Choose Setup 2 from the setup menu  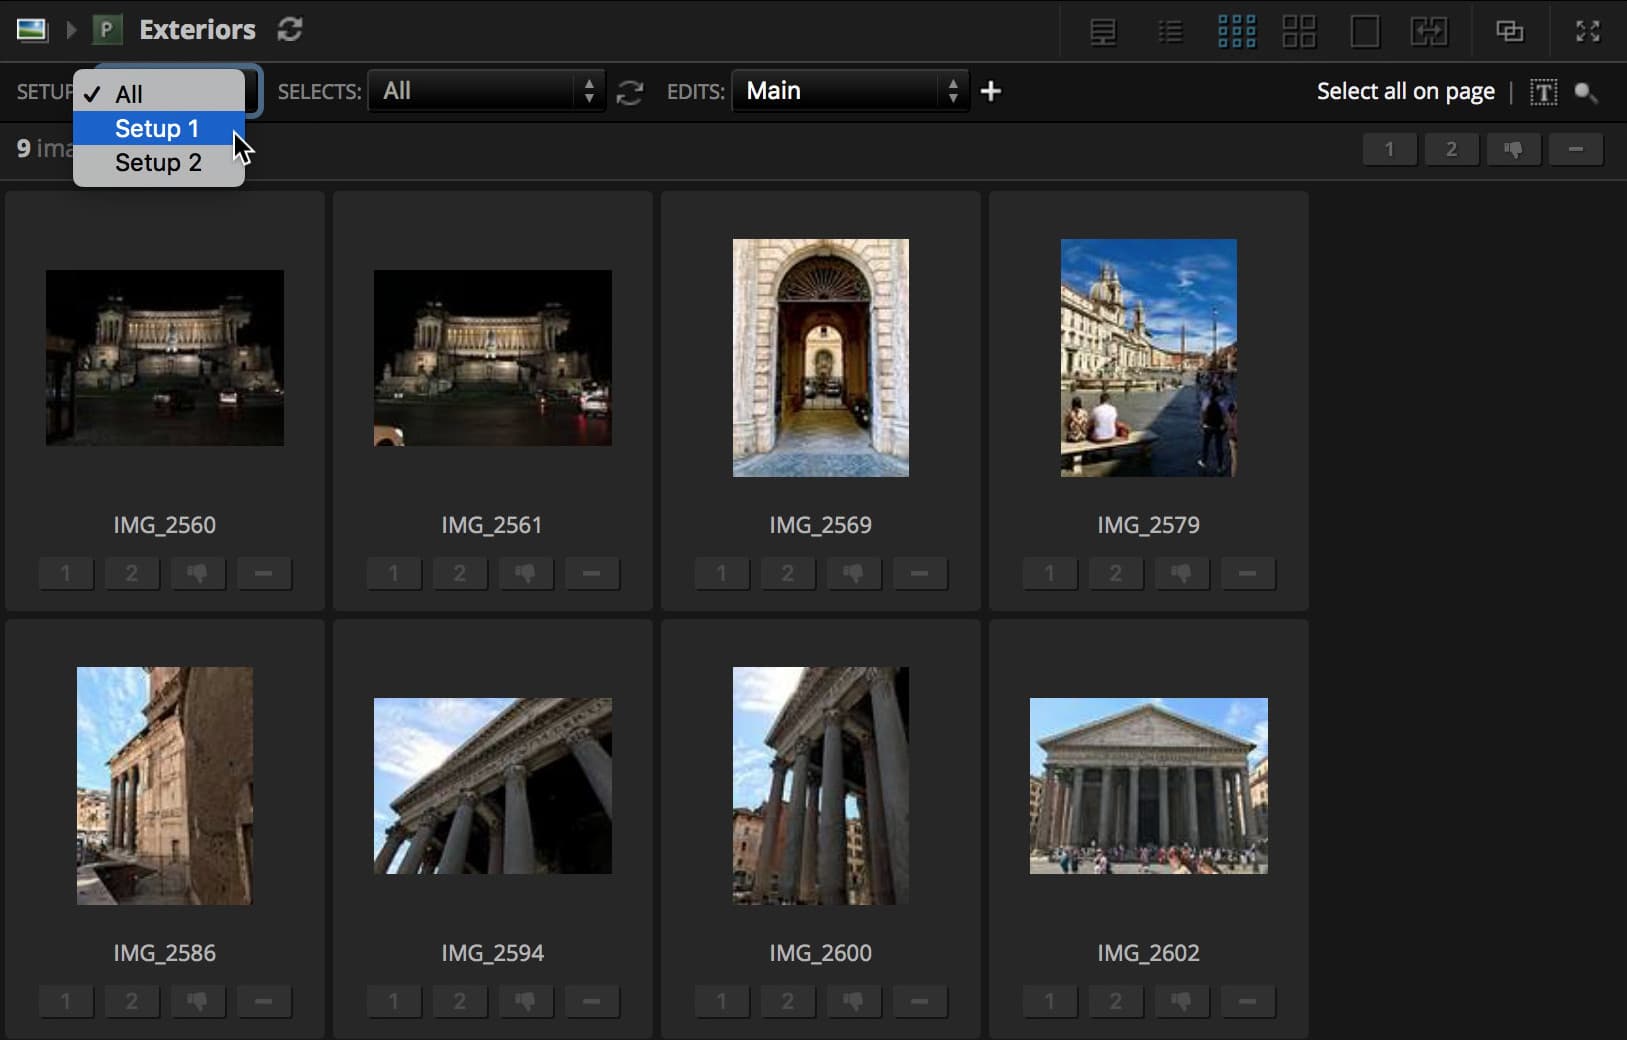(x=158, y=163)
